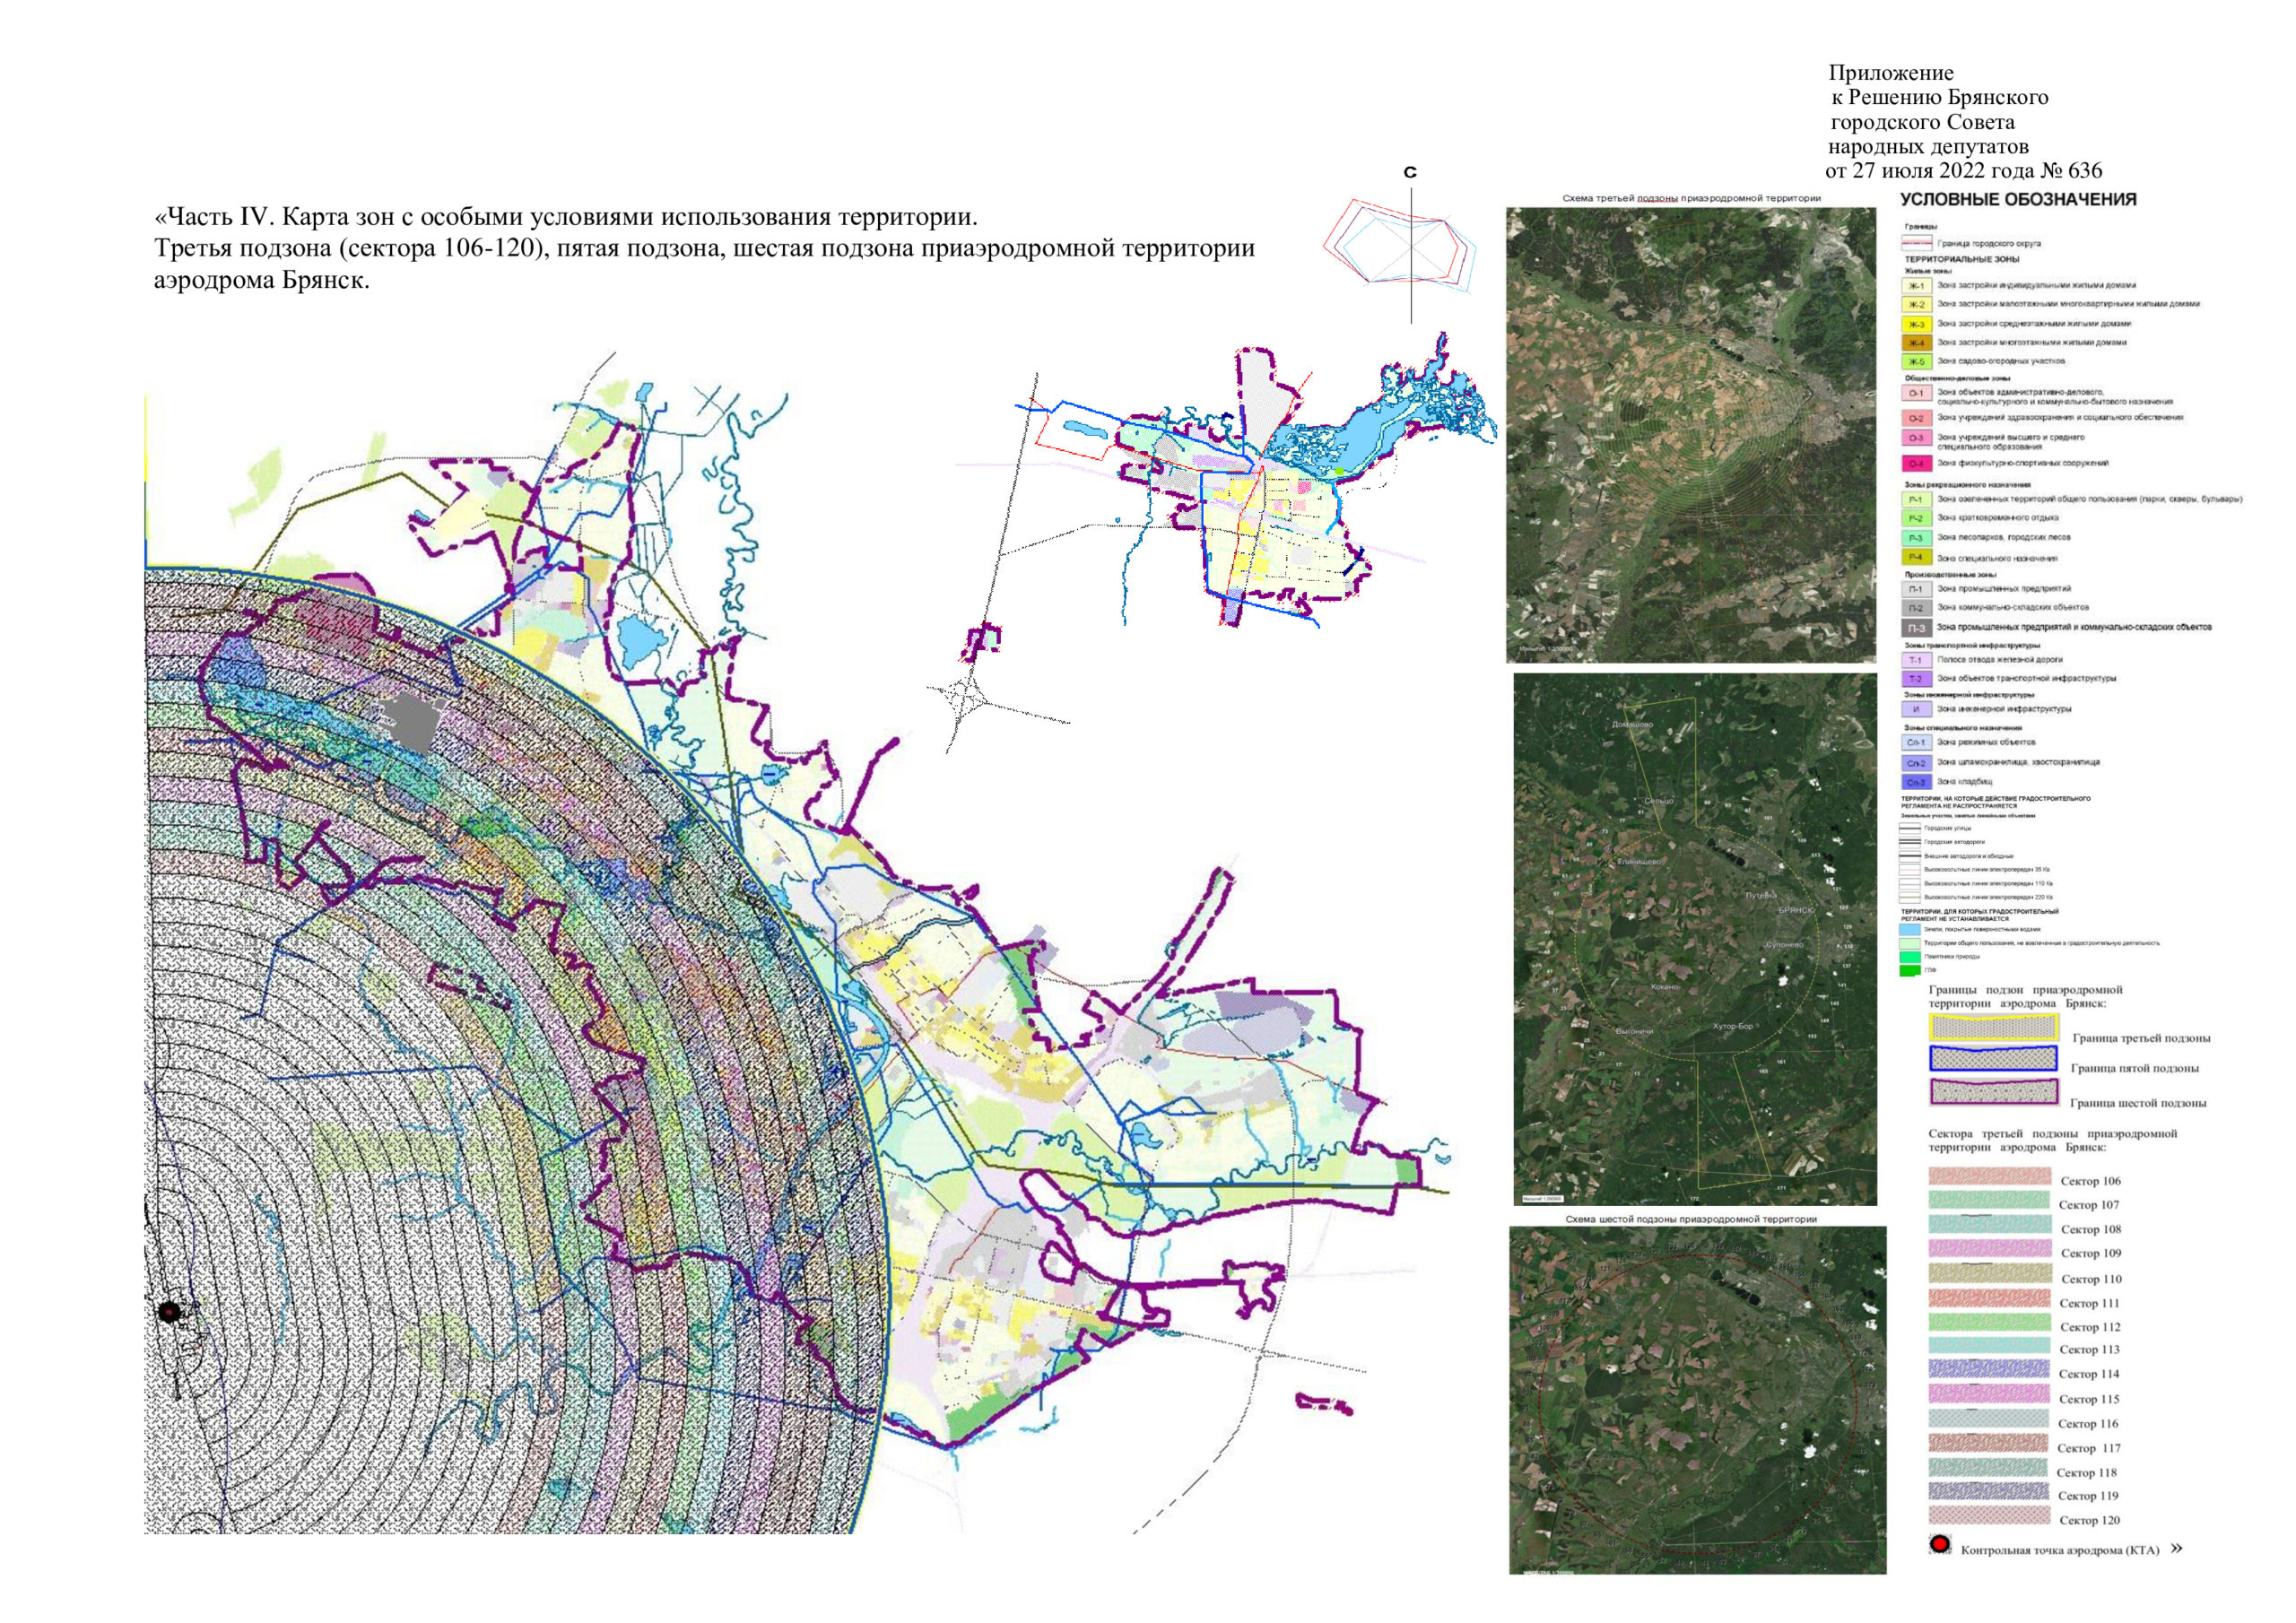2296x1623 pixels.
Task: Click the П-1 industrial zone swatch
Action: pyautogui.click(x=1915, y=590)
